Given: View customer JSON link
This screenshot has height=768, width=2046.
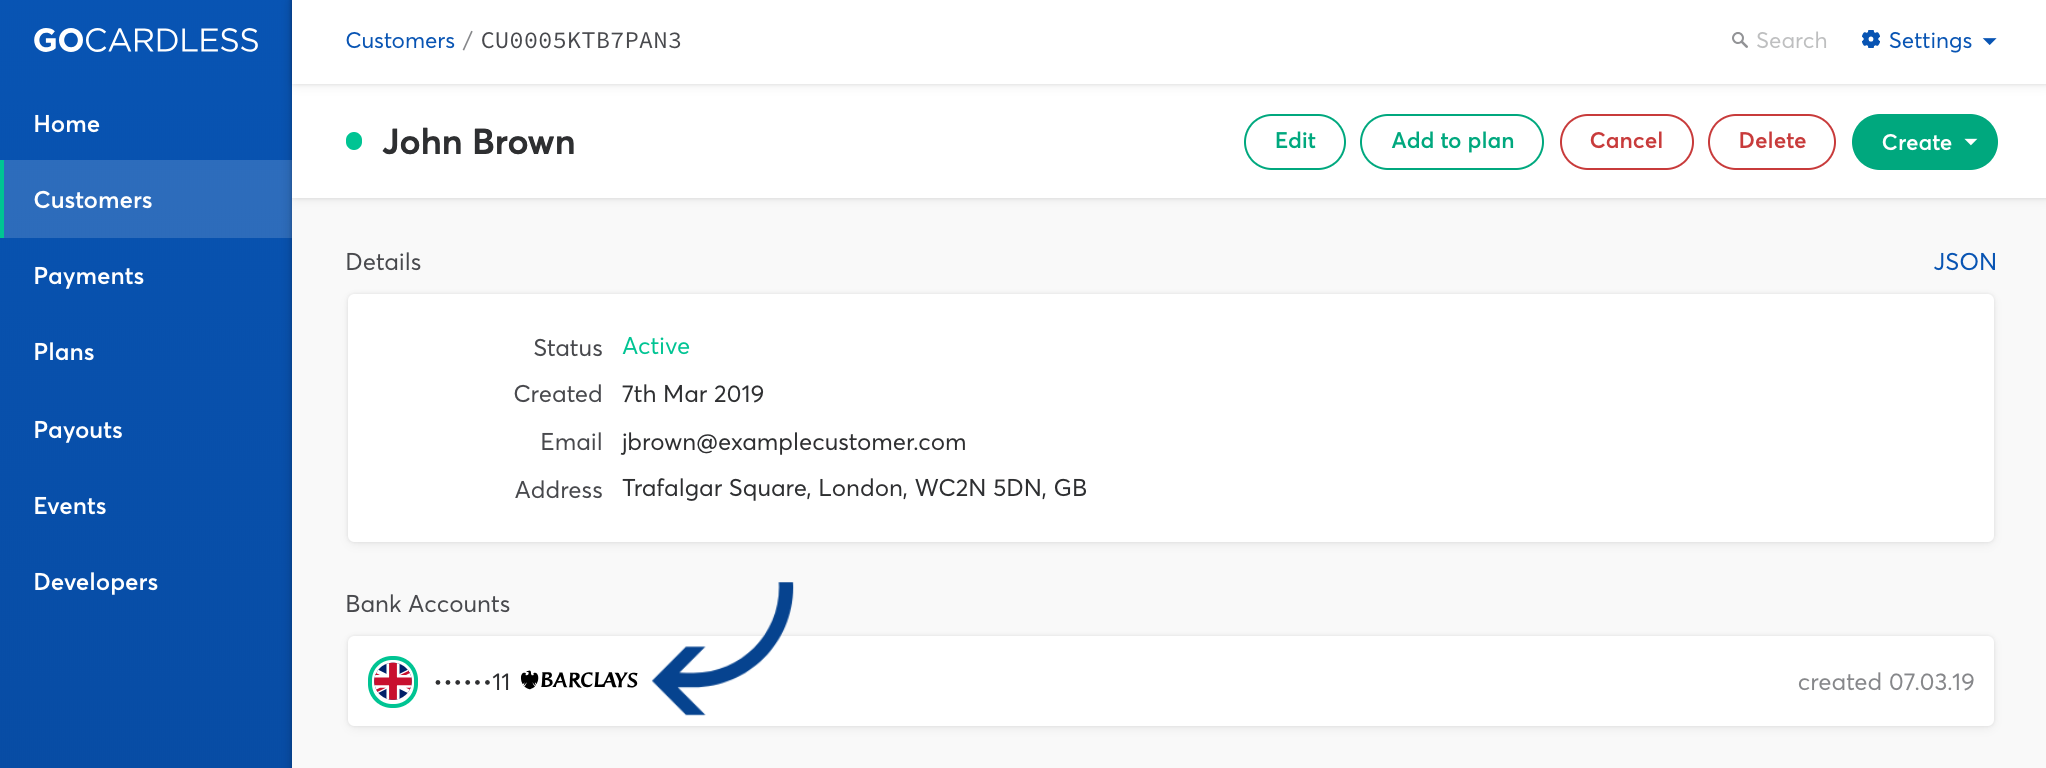Looking at the screenshot, I should (1964, 262).
